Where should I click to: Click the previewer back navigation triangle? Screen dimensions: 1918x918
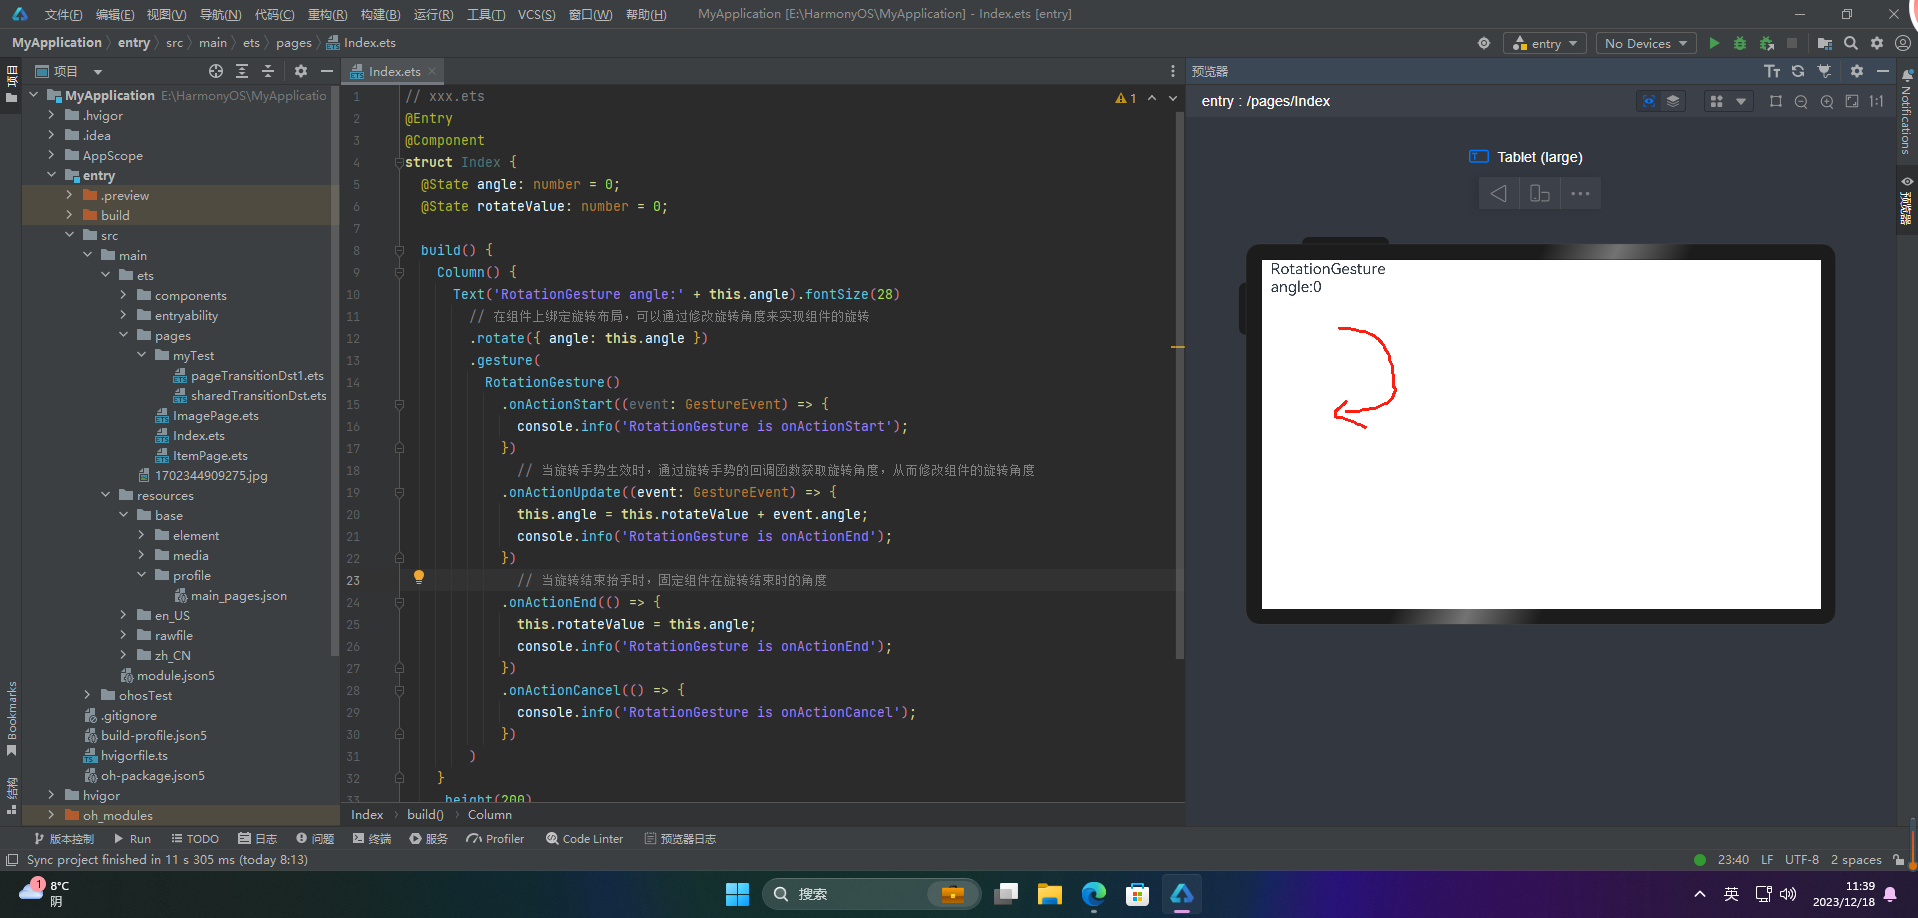[x=1499, y=193]
